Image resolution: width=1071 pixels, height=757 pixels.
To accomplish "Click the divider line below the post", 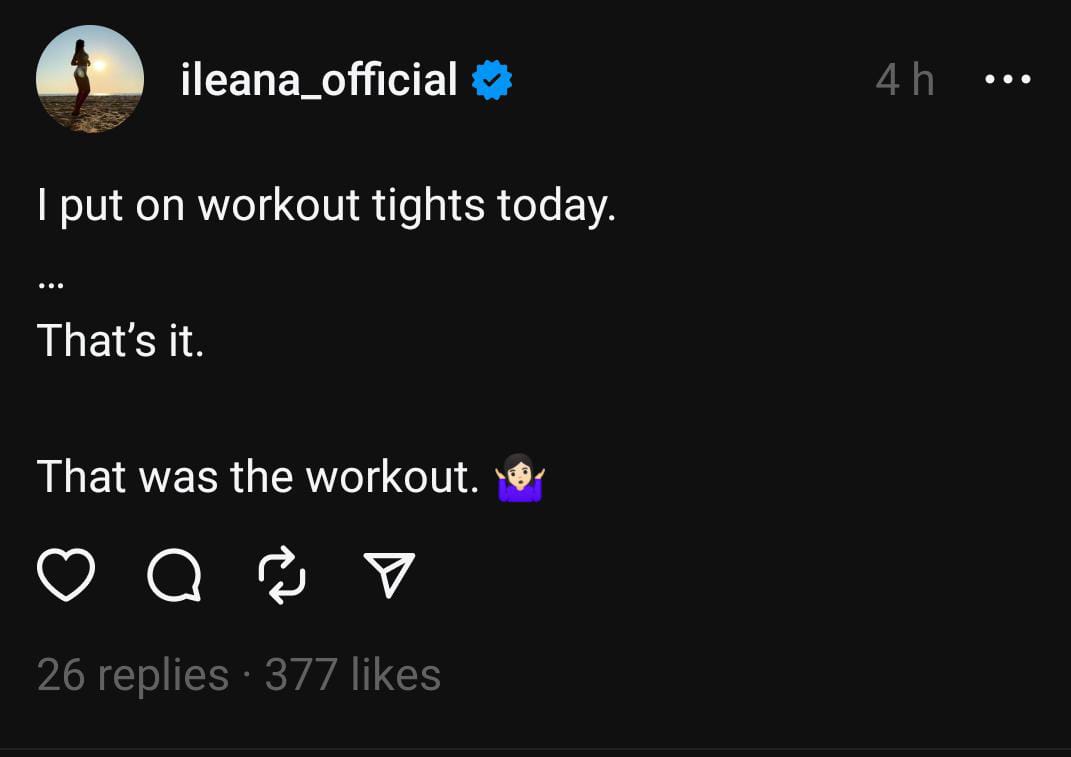I will click(535, 748).
